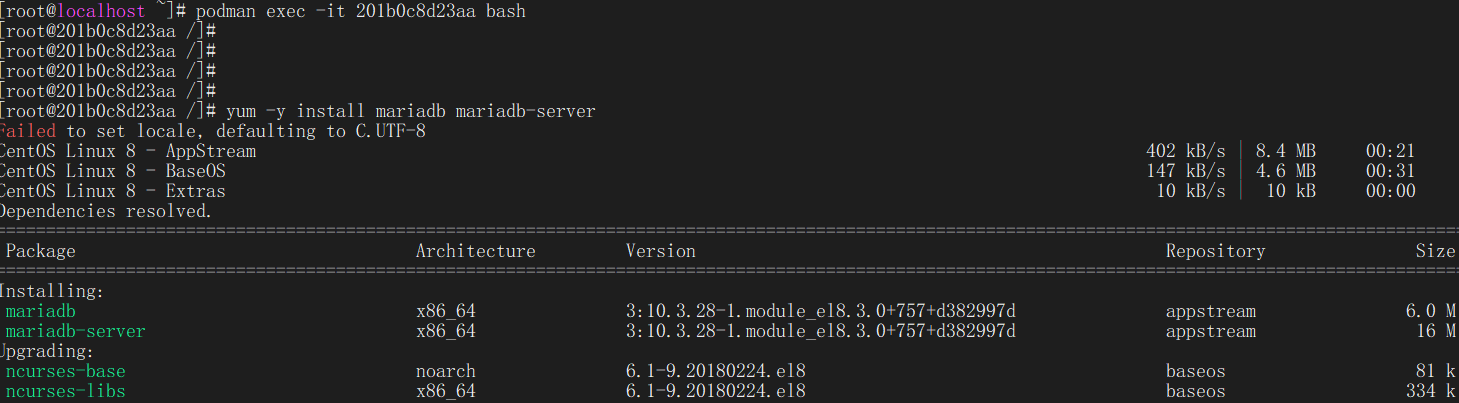
Task: Click the "Upgrading:" section label
Action: (x=47, y=351)
